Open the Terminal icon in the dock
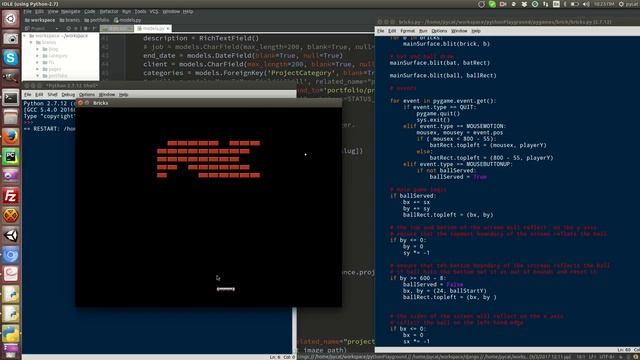Viewport: 640px width, 360px height. coord(11,98)
